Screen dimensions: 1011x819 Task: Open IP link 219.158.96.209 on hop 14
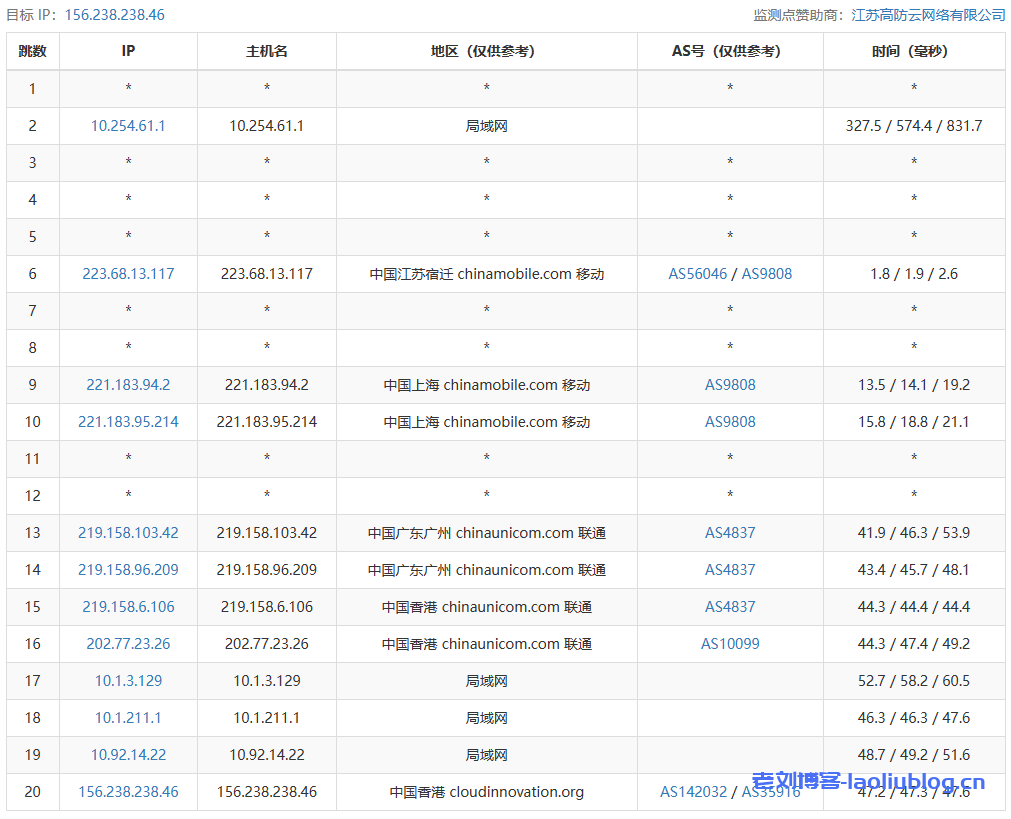tap(127, 569)
